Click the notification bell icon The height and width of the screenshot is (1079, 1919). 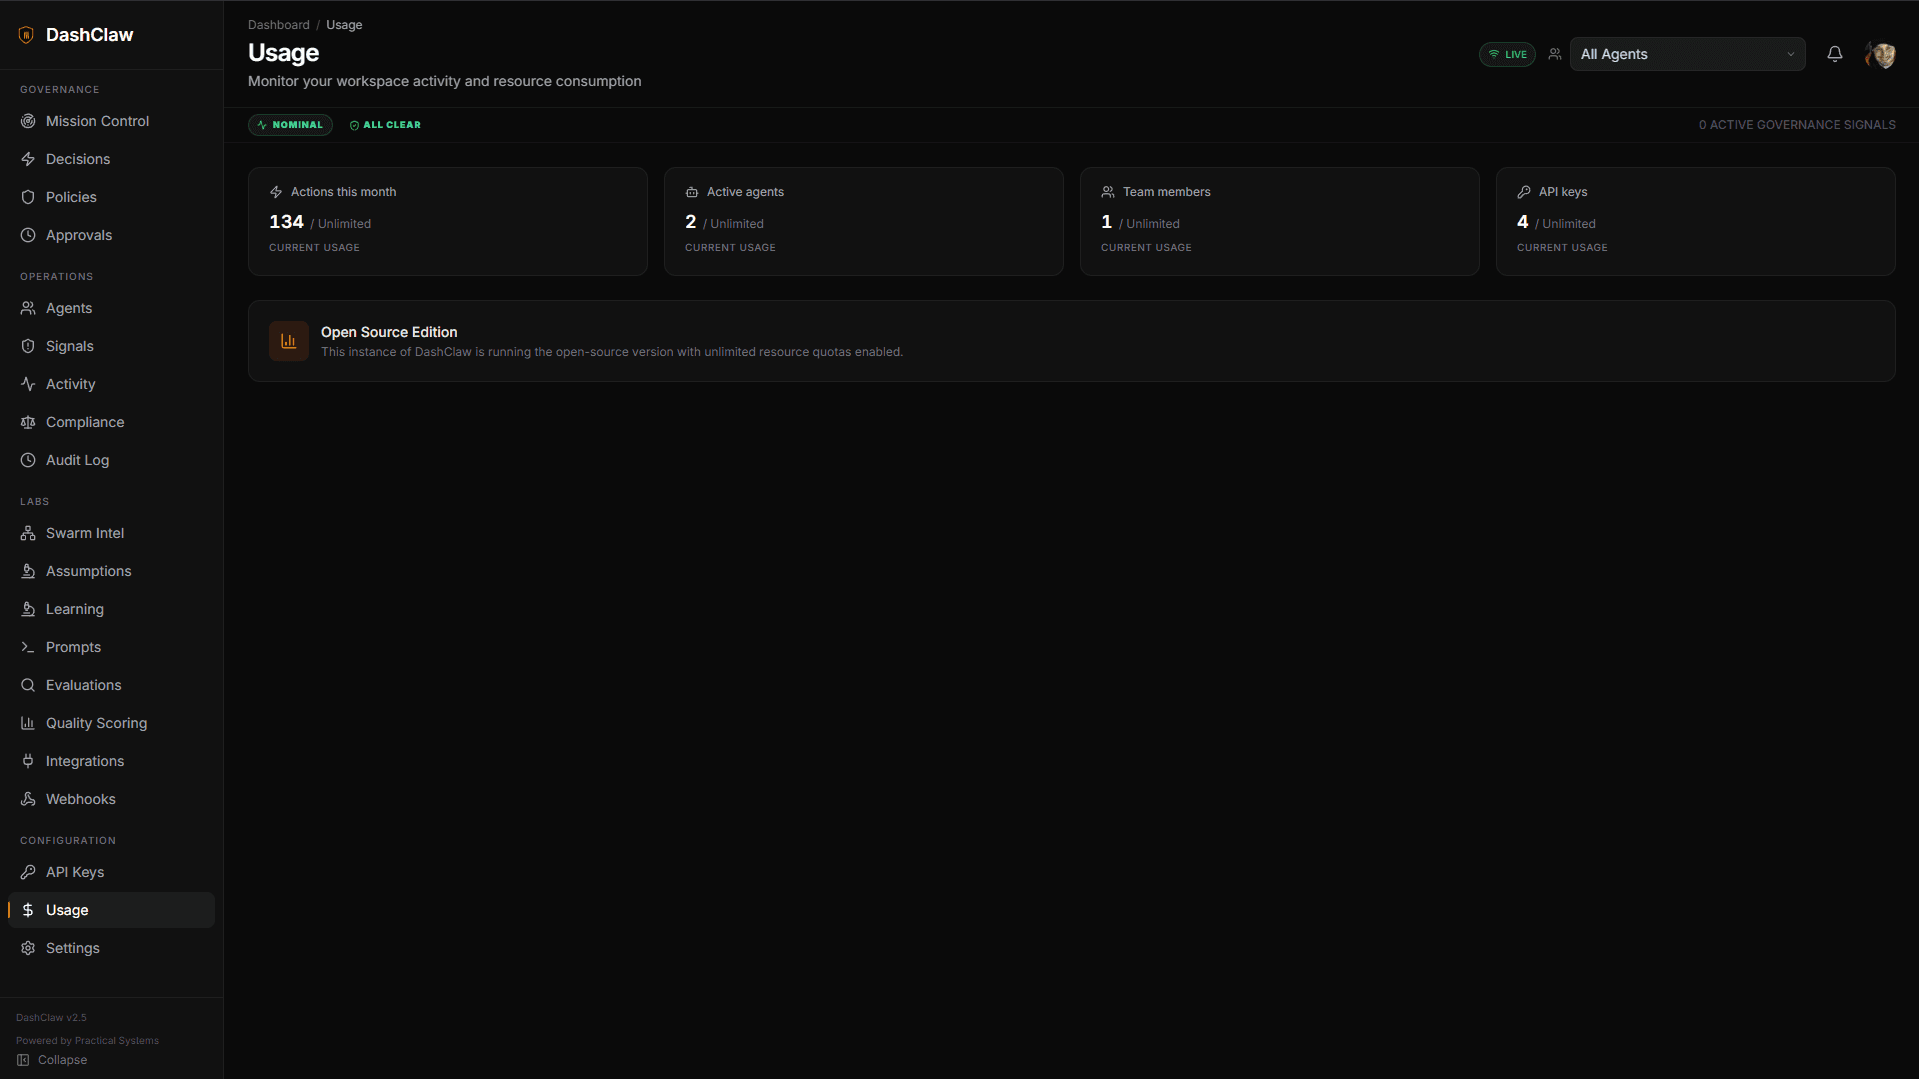(1834, 54)
